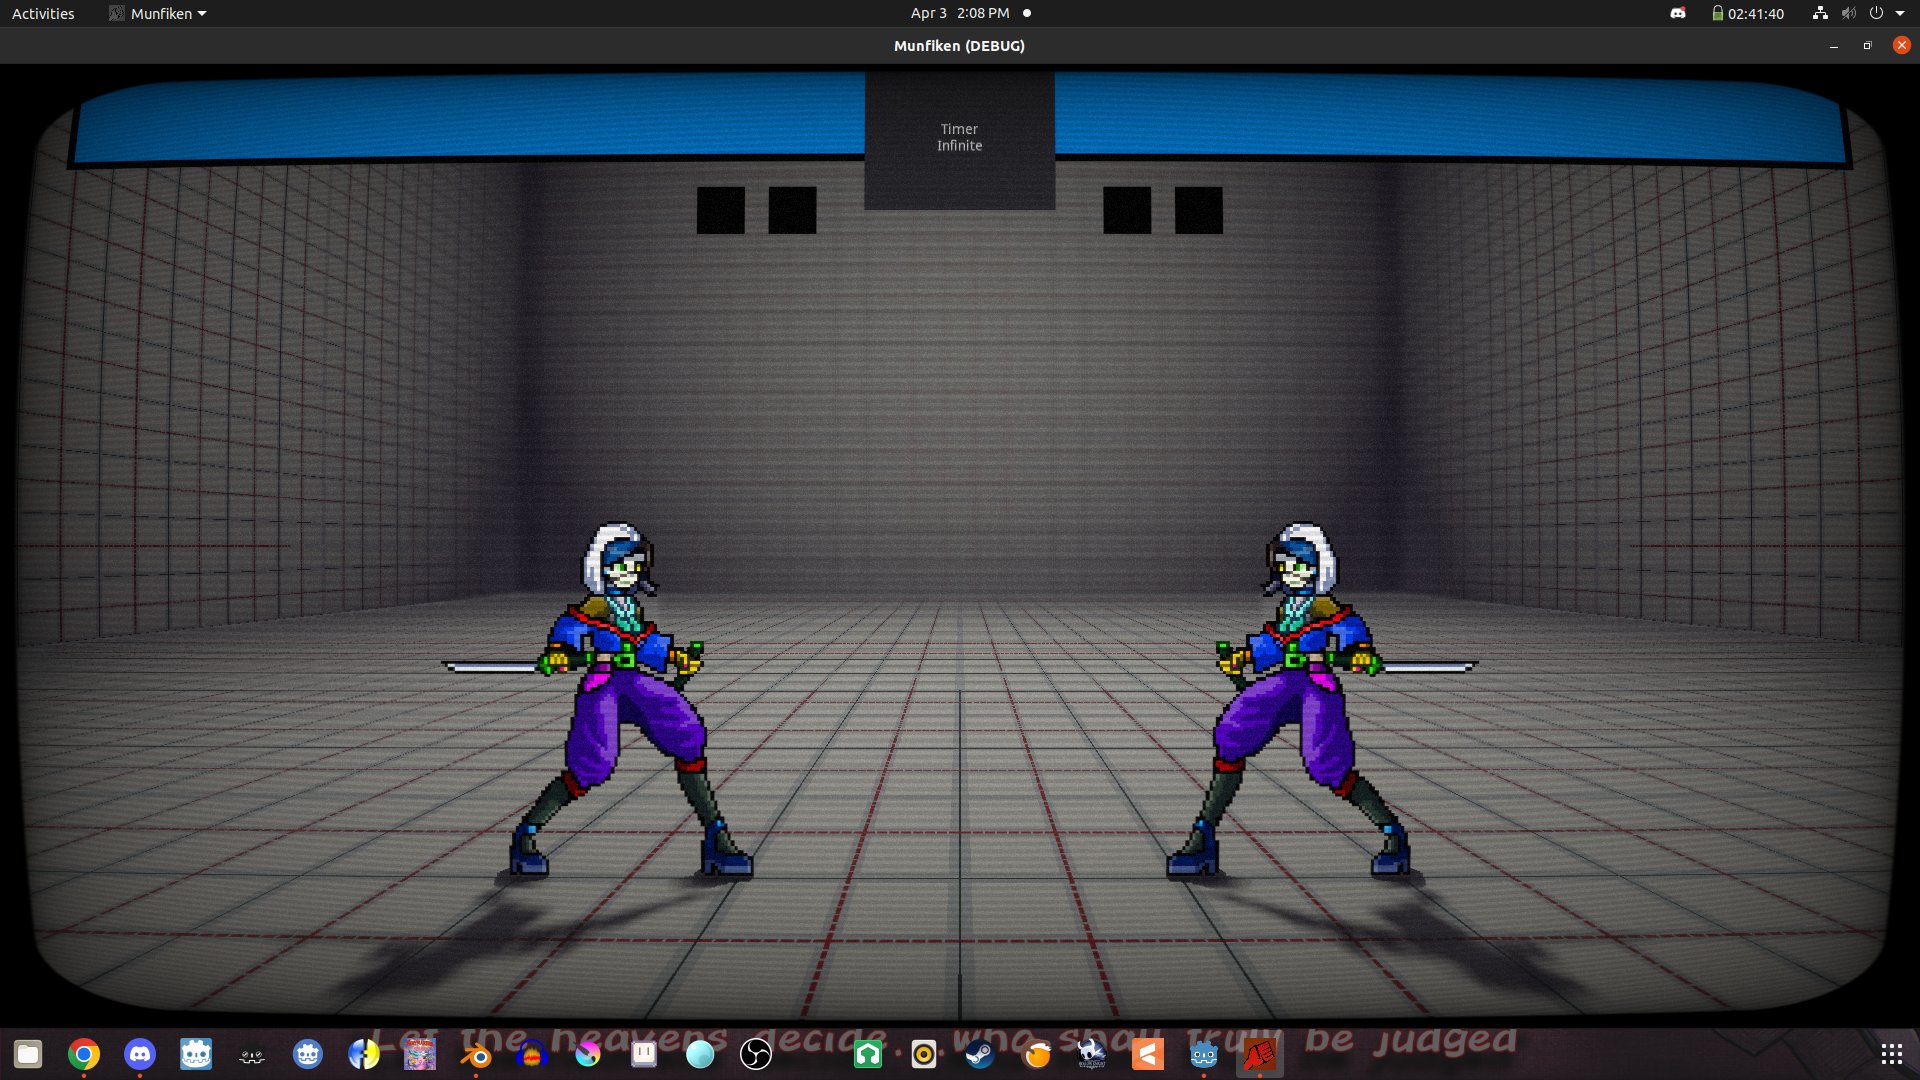The width and height of the screenshot is (1920, 1080).
Task: Open network status indicator in top bar
Action: tap(1820, 13)
